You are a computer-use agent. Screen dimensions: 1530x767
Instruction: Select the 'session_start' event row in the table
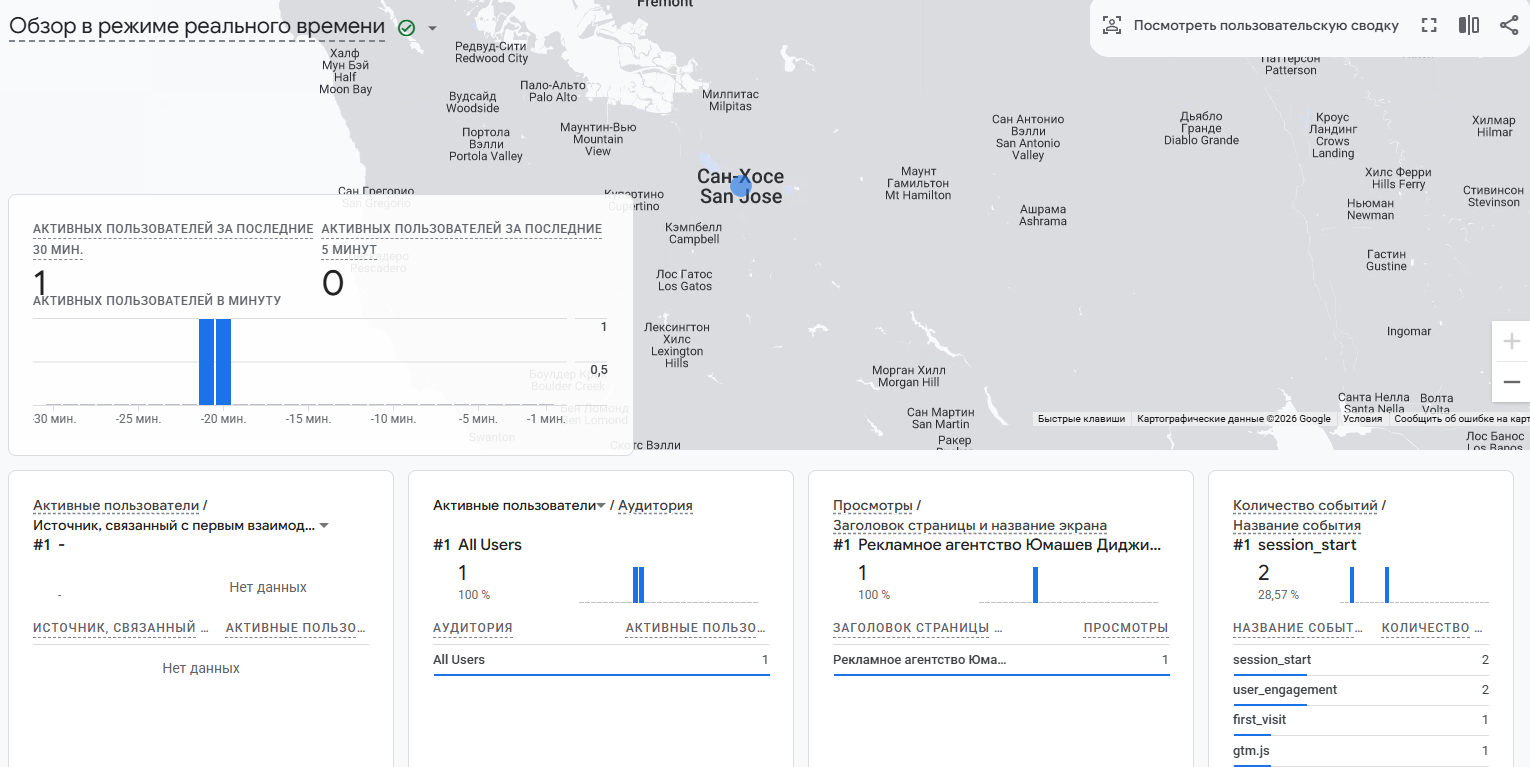[1361, 660]
